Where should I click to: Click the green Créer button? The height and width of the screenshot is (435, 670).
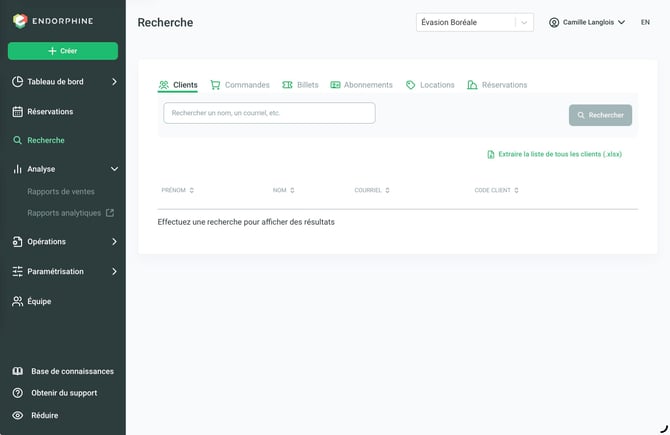click(63, 51)
